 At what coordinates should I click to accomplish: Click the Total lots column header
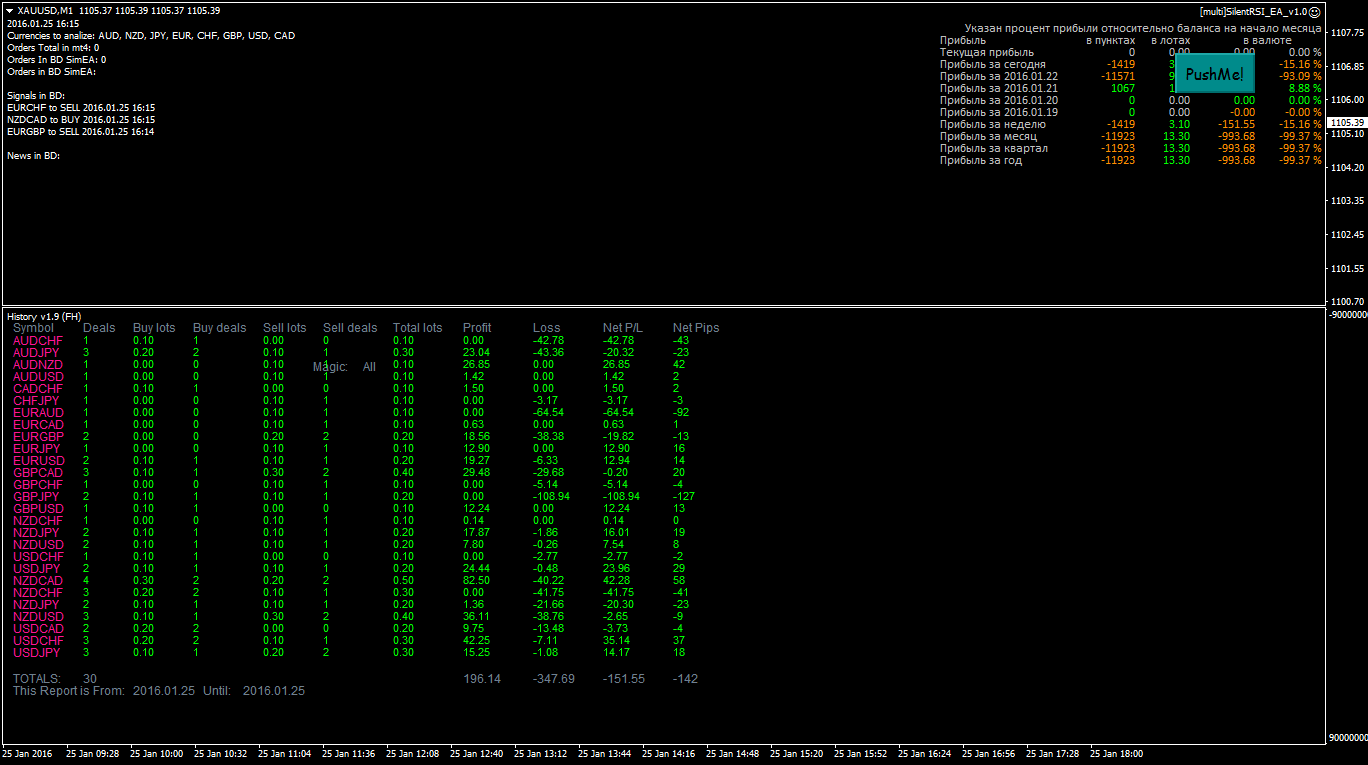(417, 328)
